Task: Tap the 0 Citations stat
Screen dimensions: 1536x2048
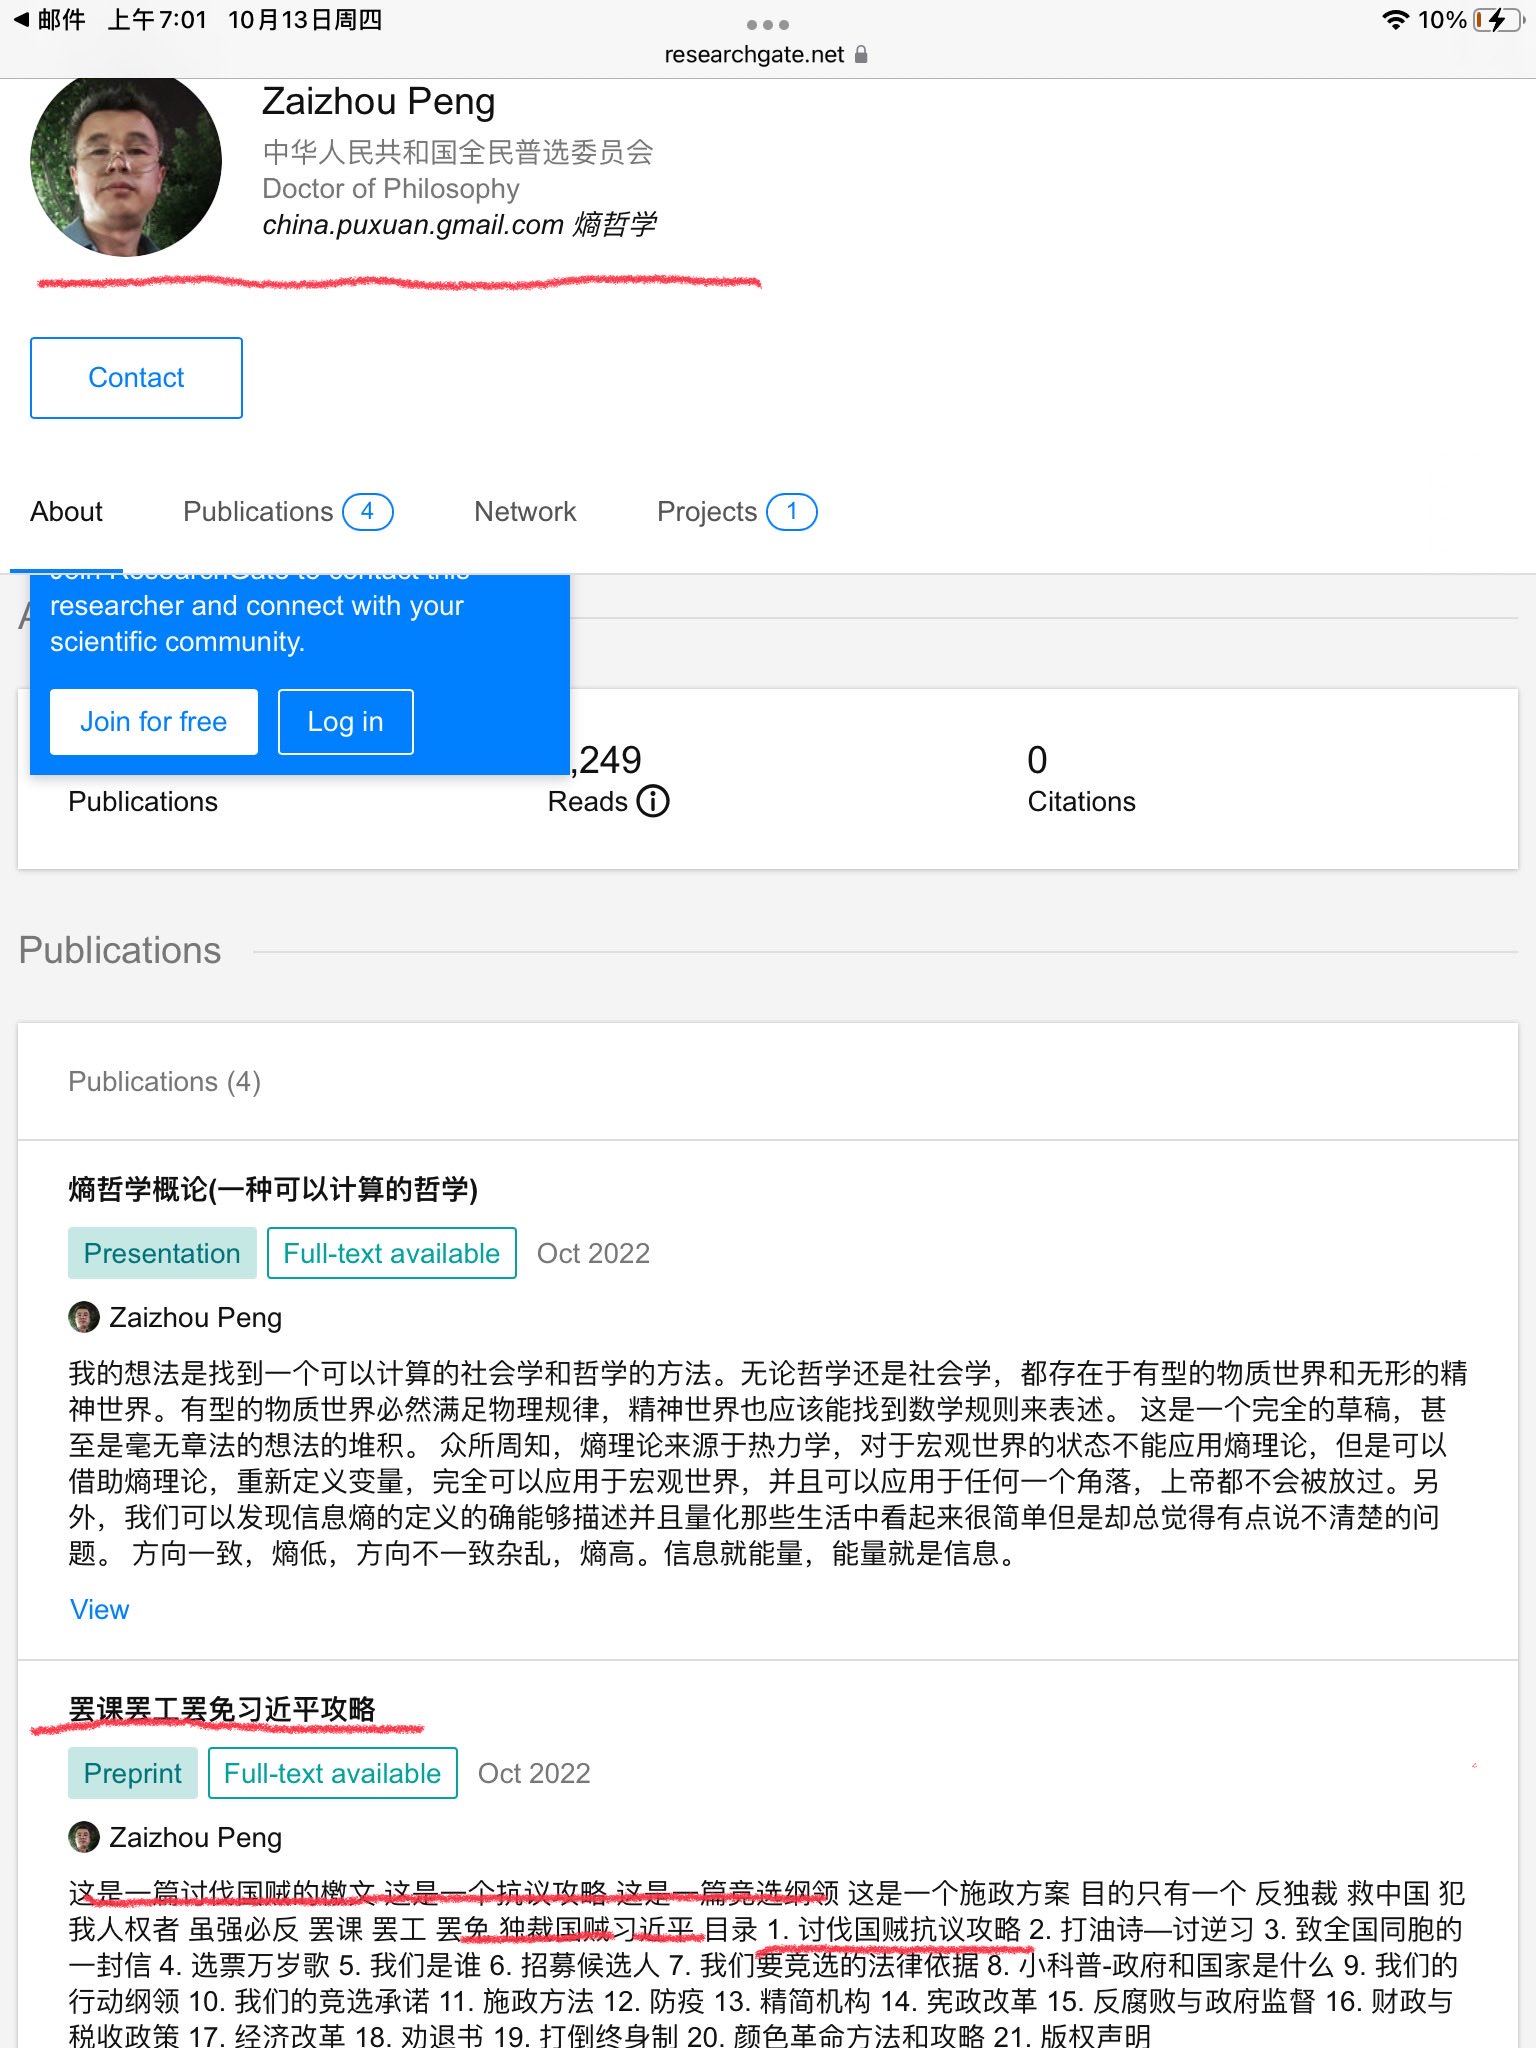Action: click(1082, 780)
